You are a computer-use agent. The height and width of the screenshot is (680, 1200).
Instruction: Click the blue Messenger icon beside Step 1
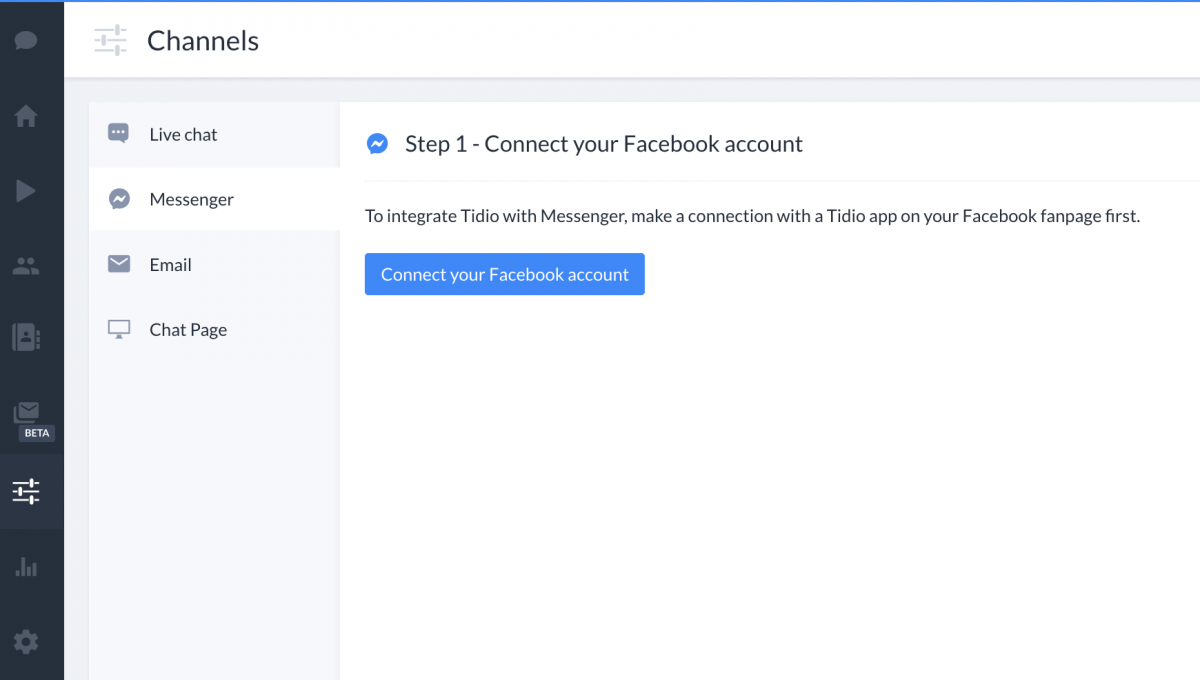[x=377, y=144]
